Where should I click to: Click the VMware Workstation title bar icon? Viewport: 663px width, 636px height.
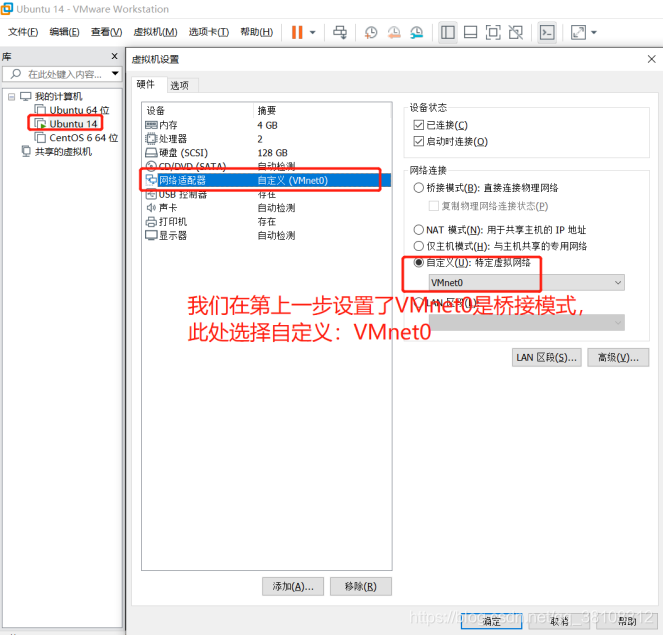[x=6, y=8]
